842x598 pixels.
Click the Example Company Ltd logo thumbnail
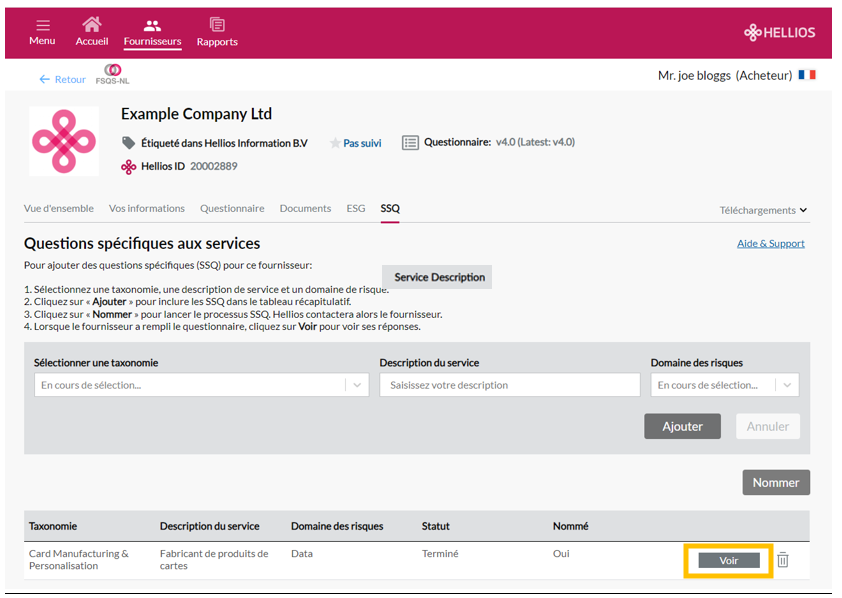click(x=64, y=141)
